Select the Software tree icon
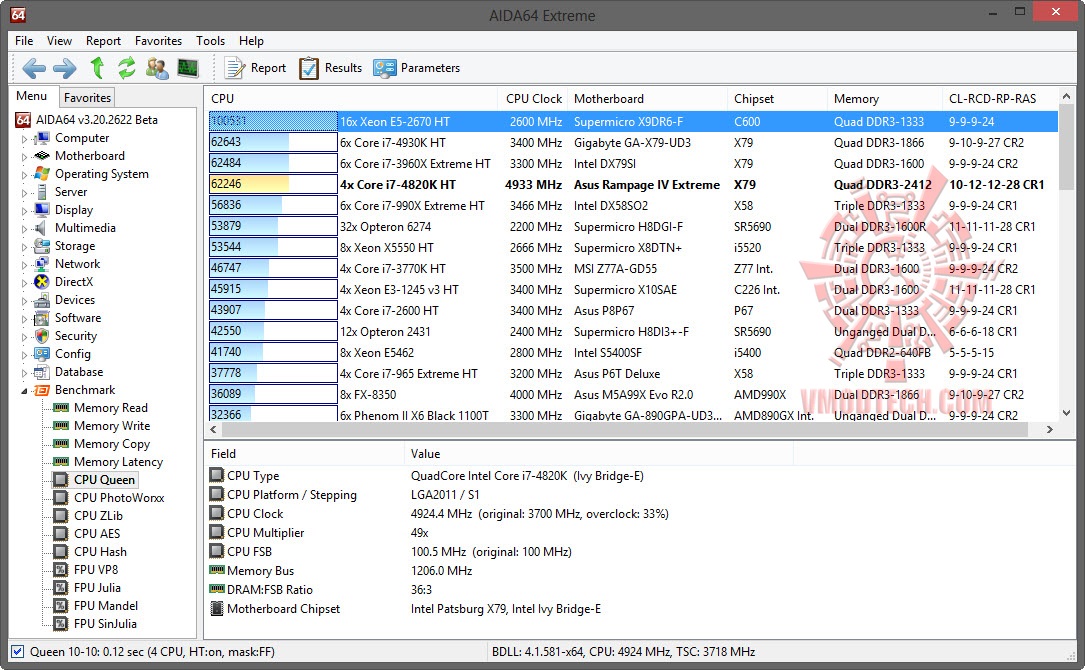 tap(42, 318)
